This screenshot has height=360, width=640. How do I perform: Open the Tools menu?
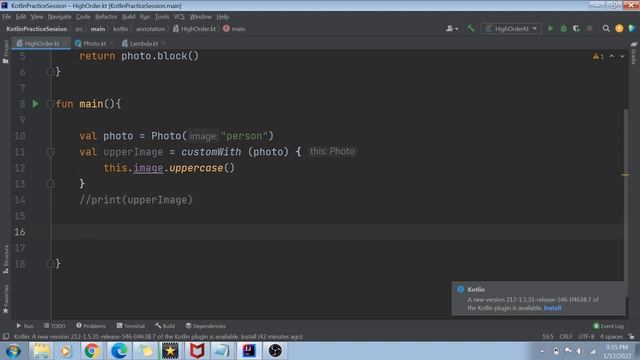[162, 17]
